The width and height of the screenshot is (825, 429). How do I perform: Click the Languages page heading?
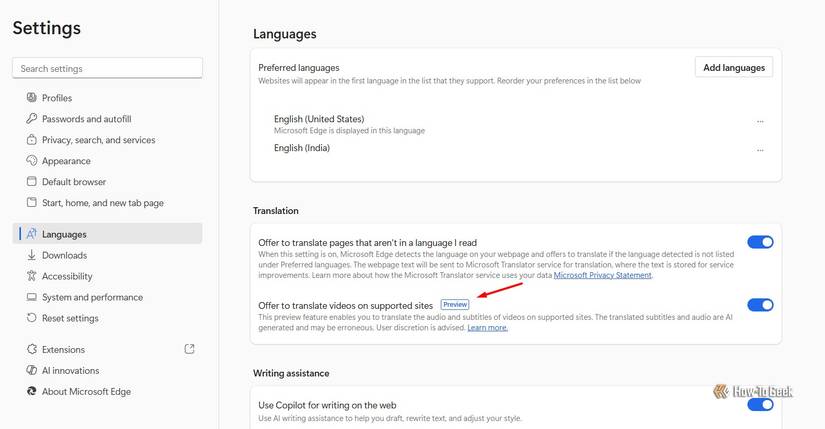pyautogui.click(x=285, y=34)
